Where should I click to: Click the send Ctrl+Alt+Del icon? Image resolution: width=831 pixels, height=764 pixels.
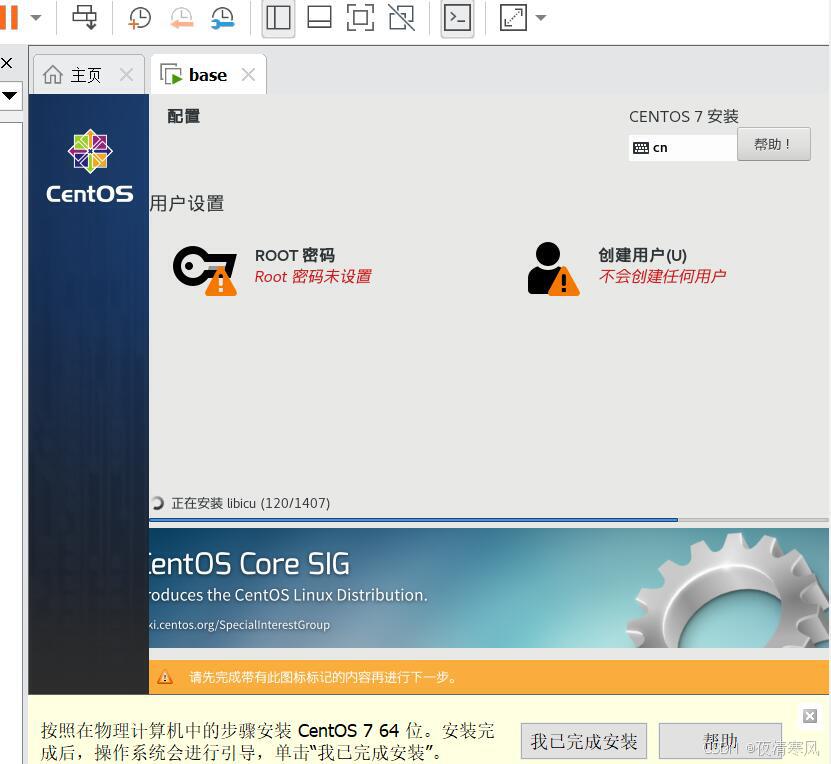coord(84,17)
